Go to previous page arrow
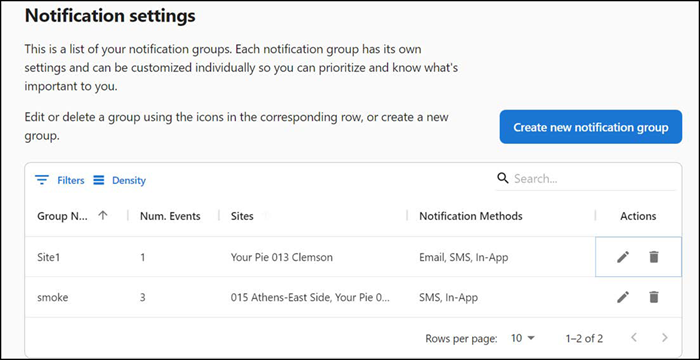This screenshot has width=700, height=360. tap(633, 338)
